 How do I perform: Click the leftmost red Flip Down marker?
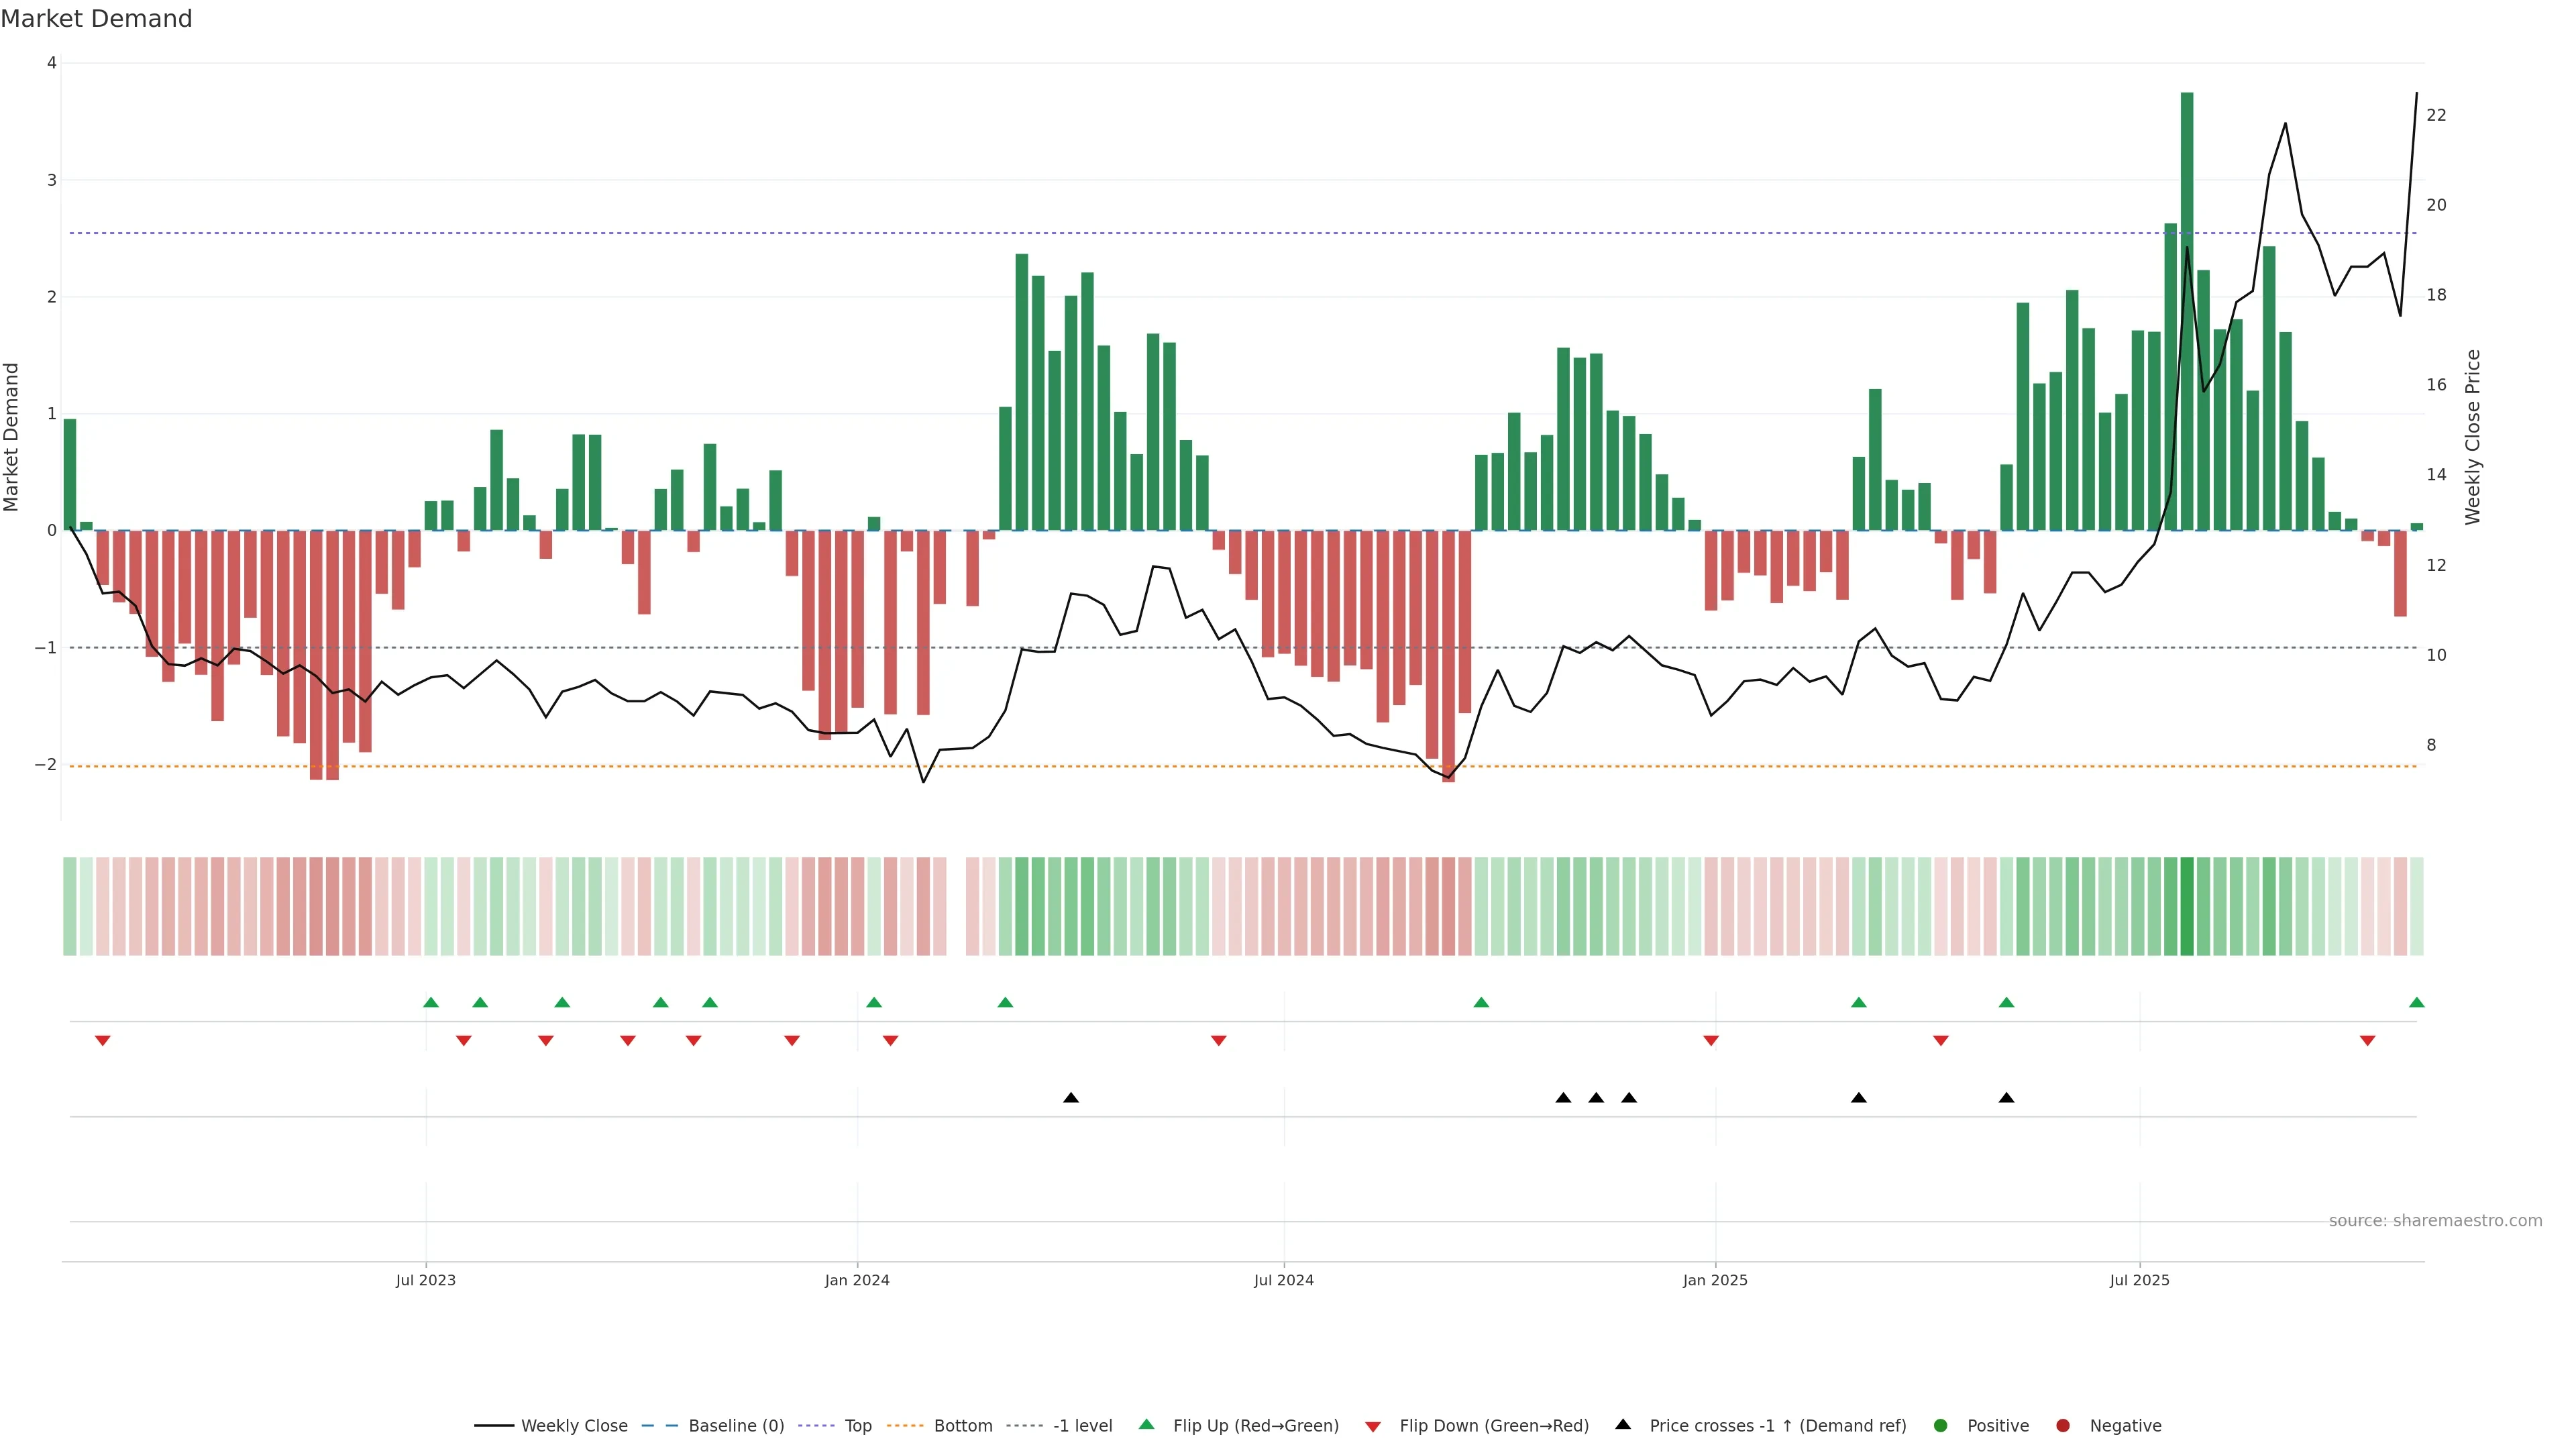coord(102,1041)
